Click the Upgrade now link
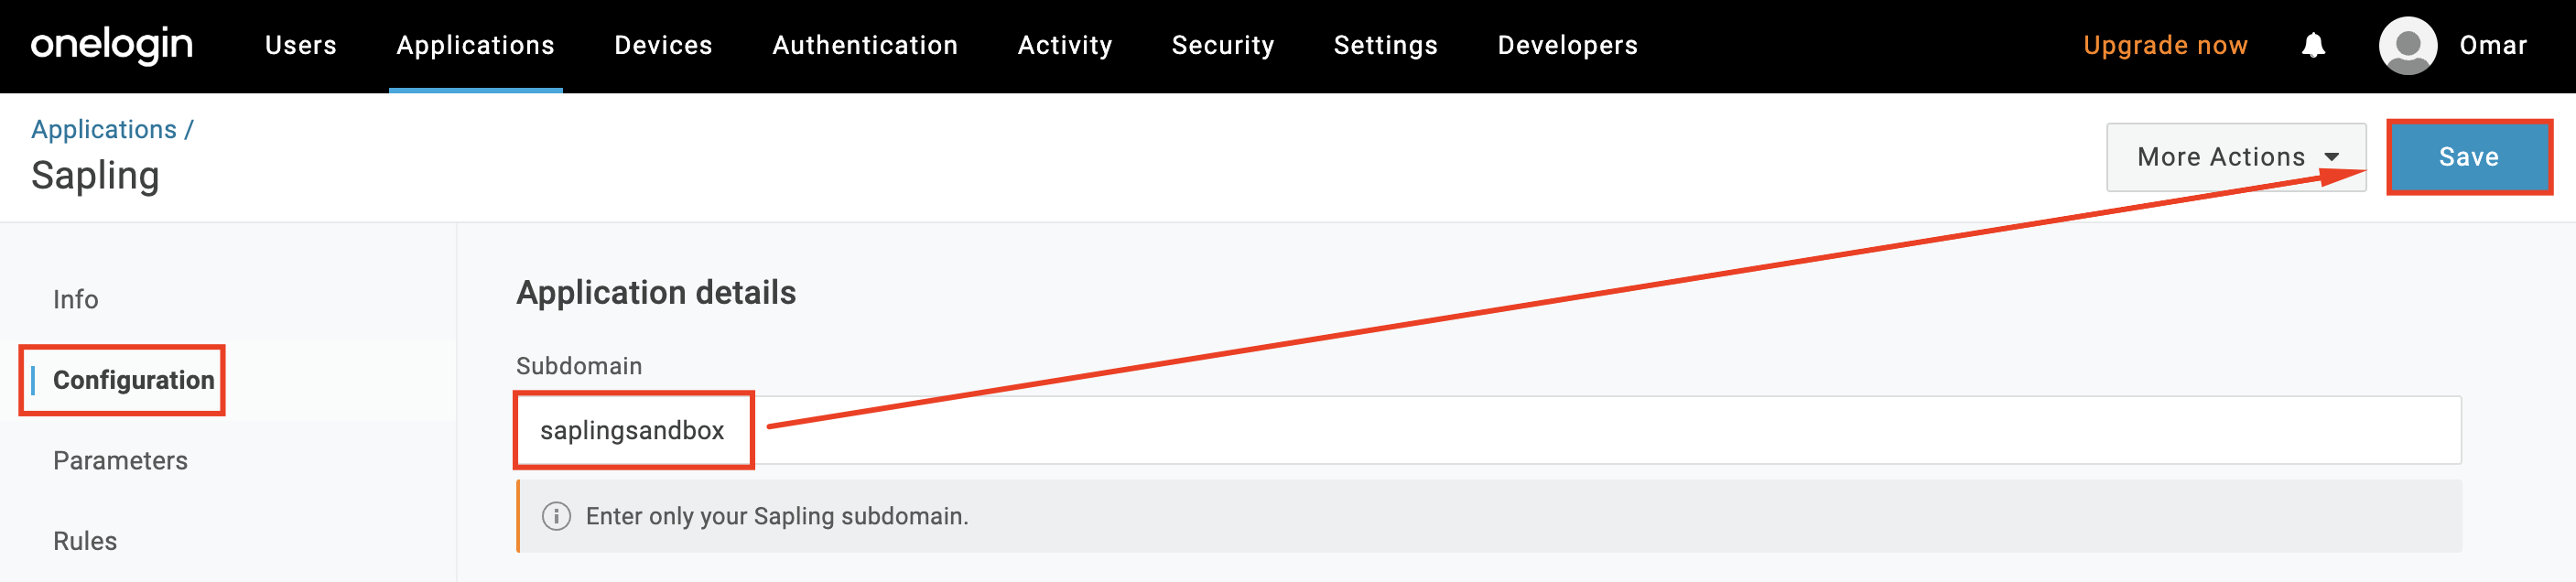The height and width of the screenshot is (582, 2576). 2165,45
